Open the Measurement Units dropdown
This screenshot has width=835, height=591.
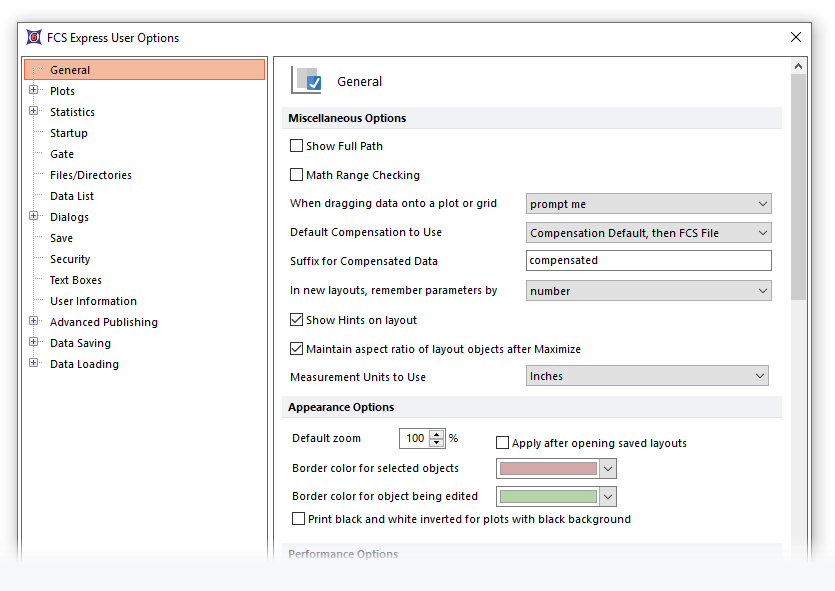click(x=647, y=376)
